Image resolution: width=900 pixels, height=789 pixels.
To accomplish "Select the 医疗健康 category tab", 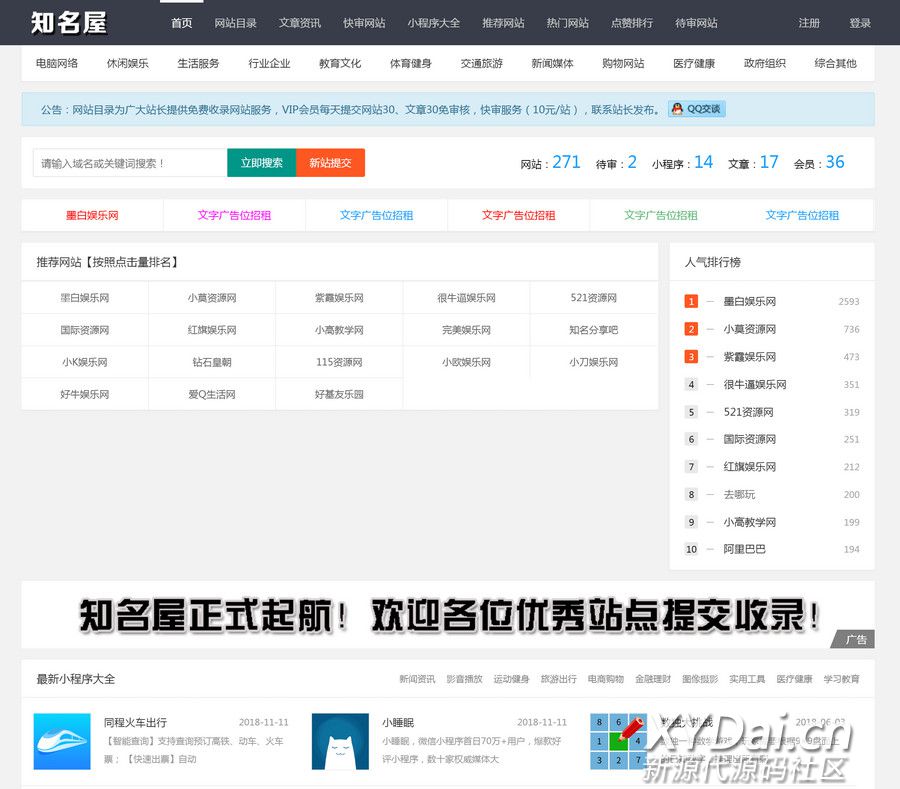I will (694, 63).
